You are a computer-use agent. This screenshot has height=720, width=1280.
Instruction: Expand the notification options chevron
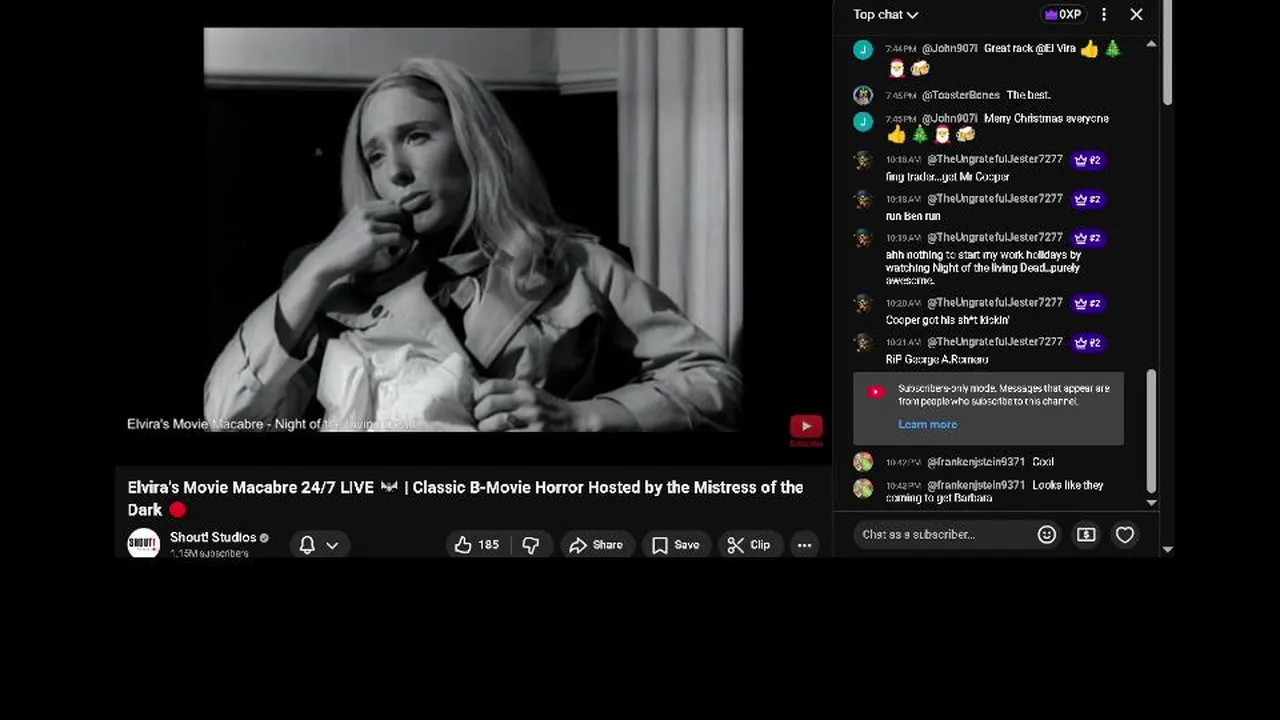[x=332, y=545]
